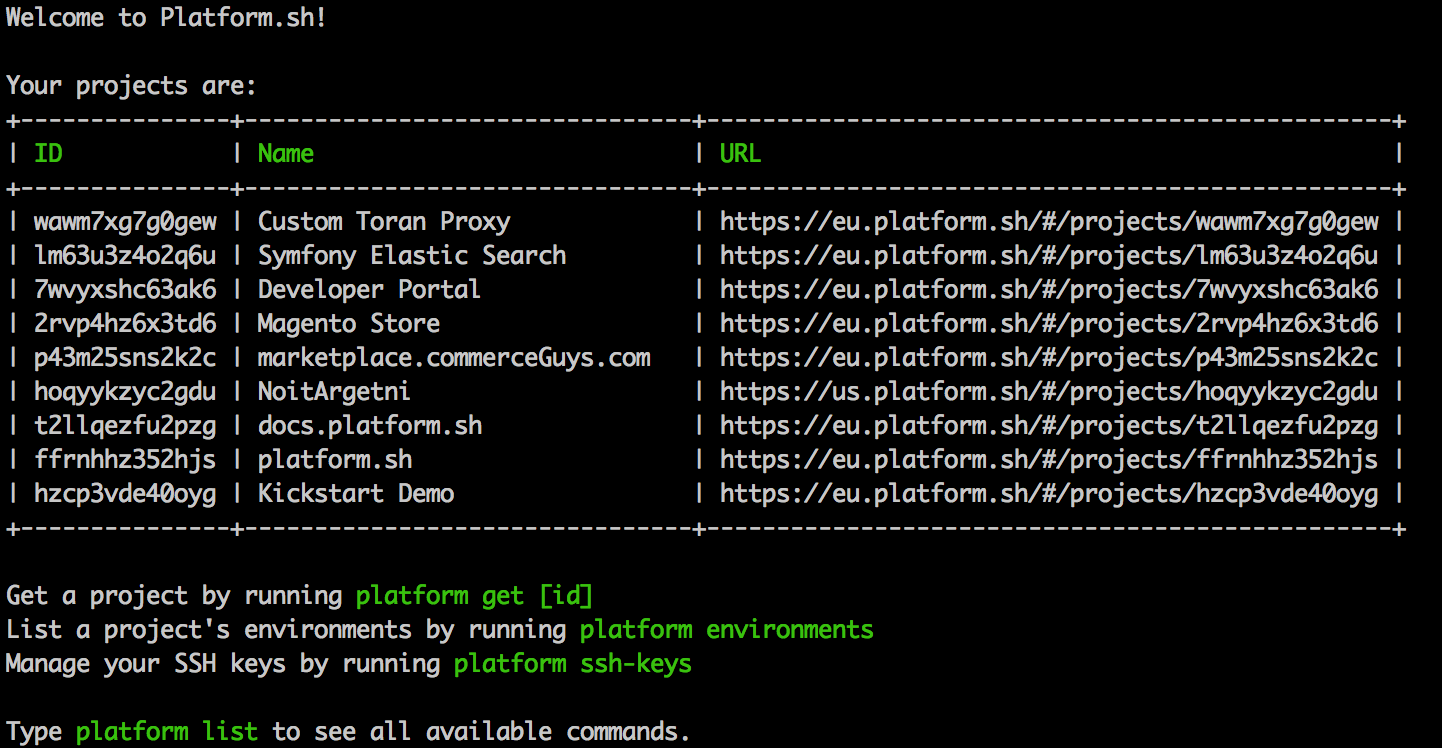
Task: Click the green URL column header
Action: coord(740,154)
